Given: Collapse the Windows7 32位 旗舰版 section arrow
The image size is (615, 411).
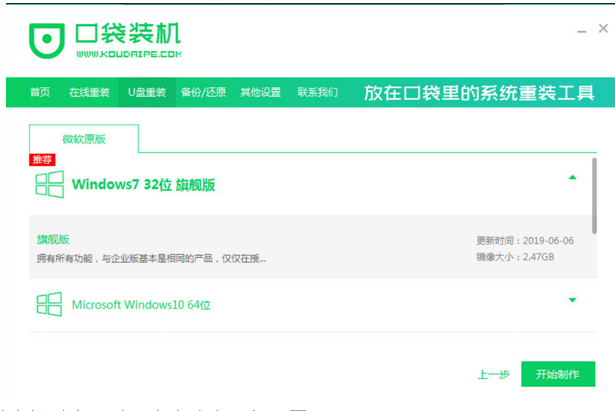Looking at the screenshot, I should point(573,177).
